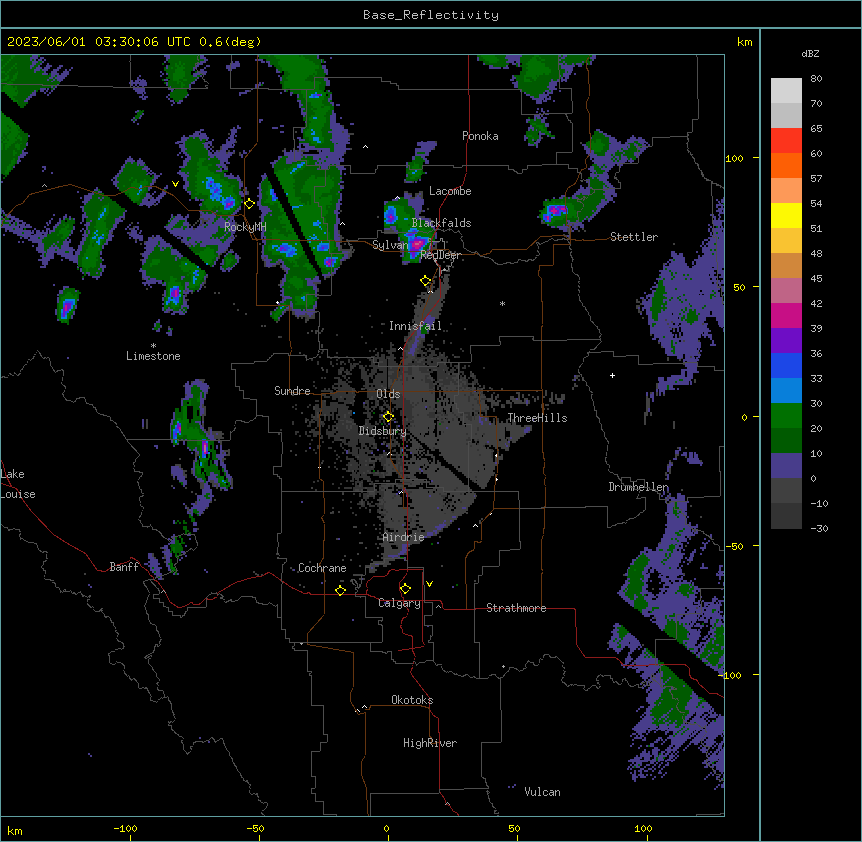Pick the darkest gray -30 to -10 swatch
Viewport: 862px width, 842px height.
pos(786,516)
